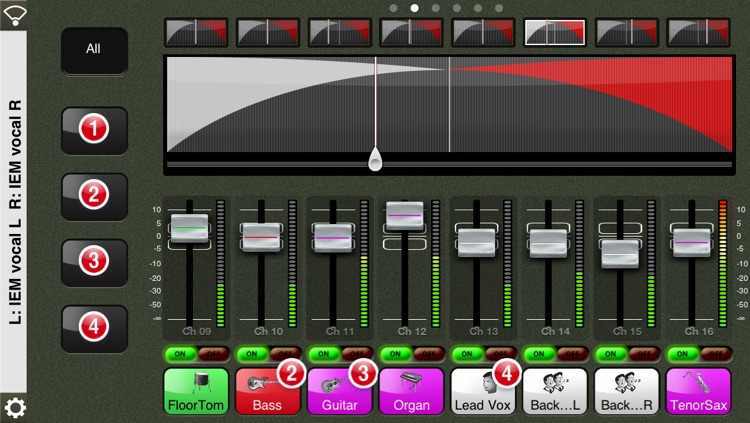Turn off Ch 09 with OFF button
Viewport: 750px width, 423px height.
click(x=213, y=354)
